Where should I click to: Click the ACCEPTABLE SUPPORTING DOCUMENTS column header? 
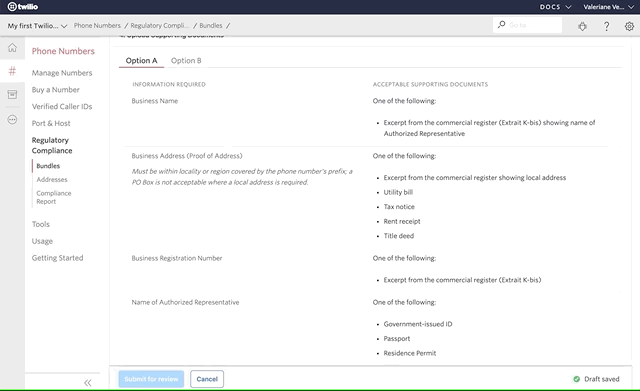[430, 84]
